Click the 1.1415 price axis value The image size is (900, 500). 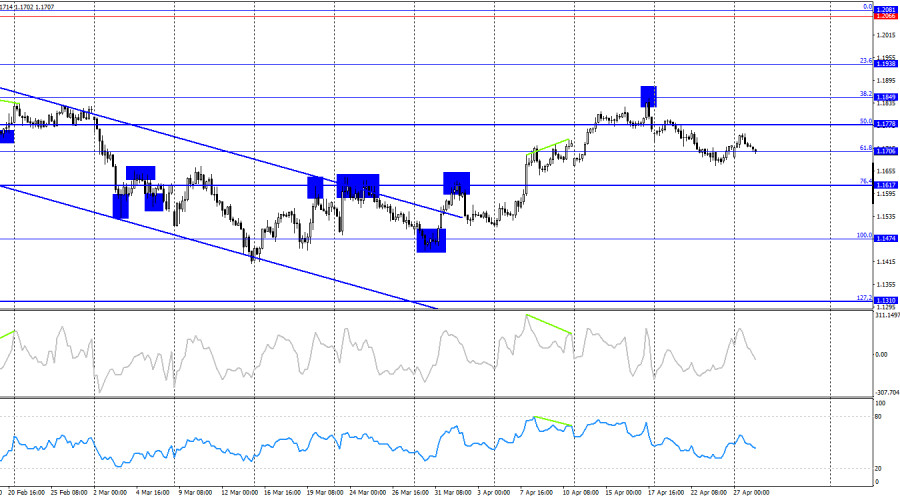(886, 262)
